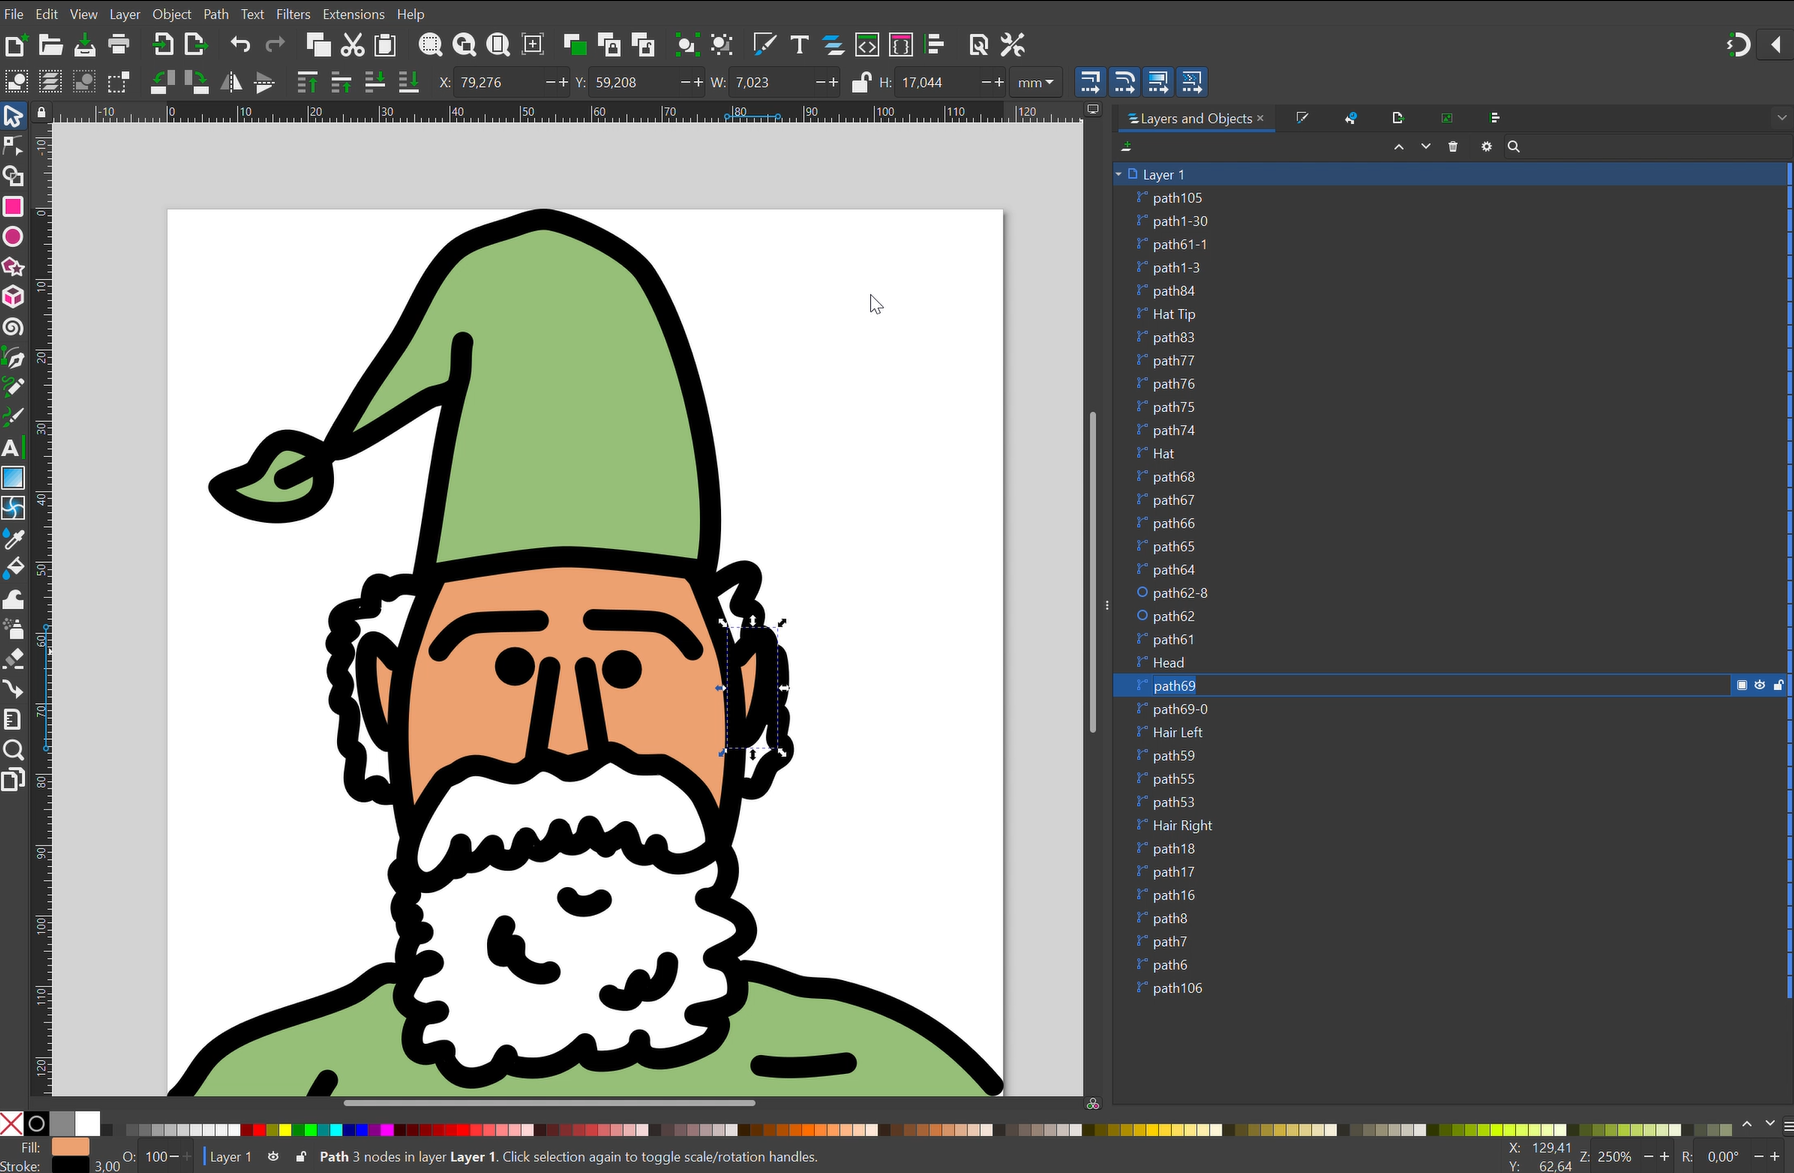Select the Text tool in toolbox
The image size is (1794, 1173).
(x=13, y=448)
